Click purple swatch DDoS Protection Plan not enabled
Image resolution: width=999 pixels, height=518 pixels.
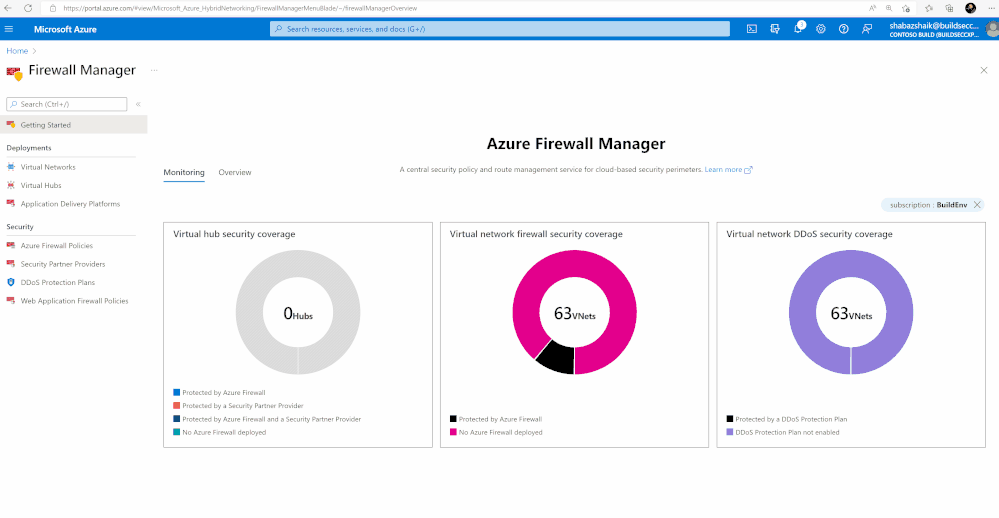click(x=729, y=432)
